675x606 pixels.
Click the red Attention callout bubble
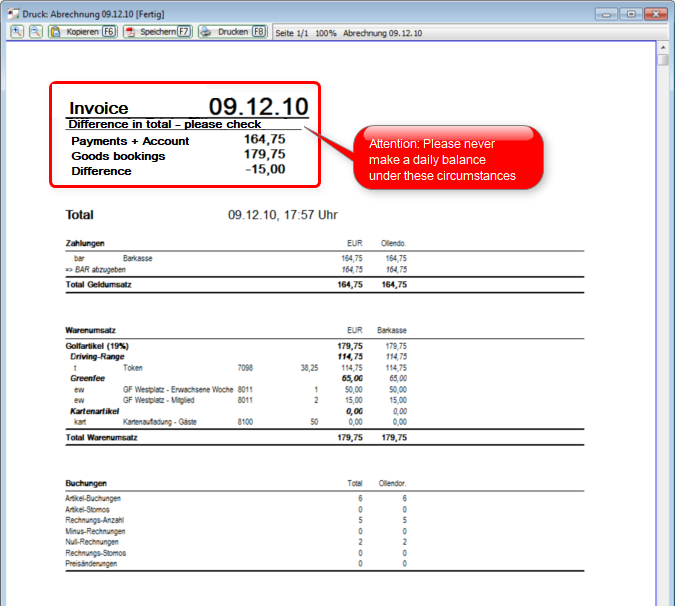point(448,160)
